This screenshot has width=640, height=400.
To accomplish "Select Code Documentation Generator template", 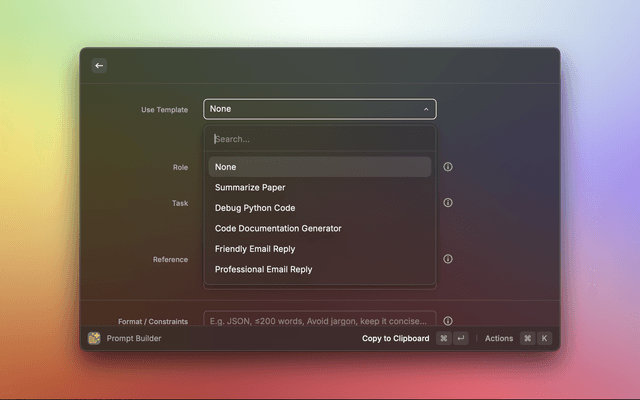I will (320, 228).
